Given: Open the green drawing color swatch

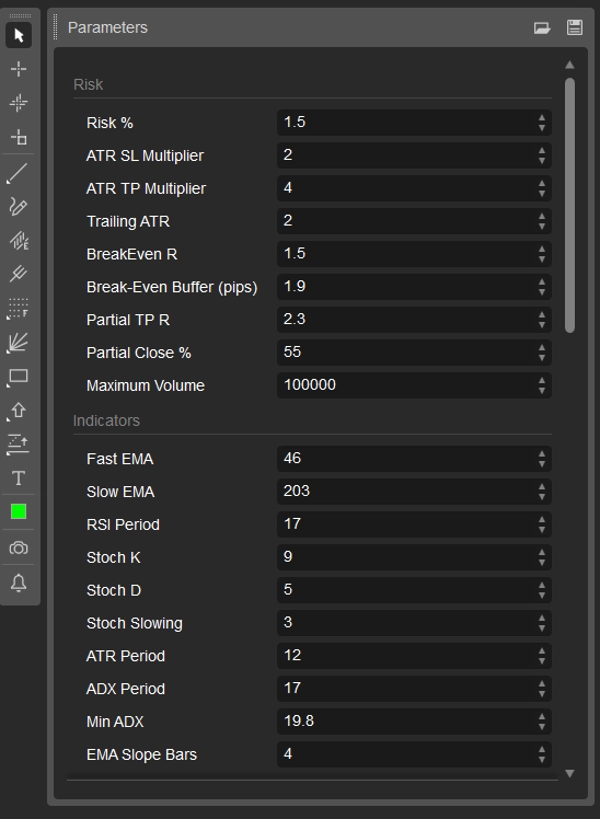Looking at the screenshot, I should [19, 512].
